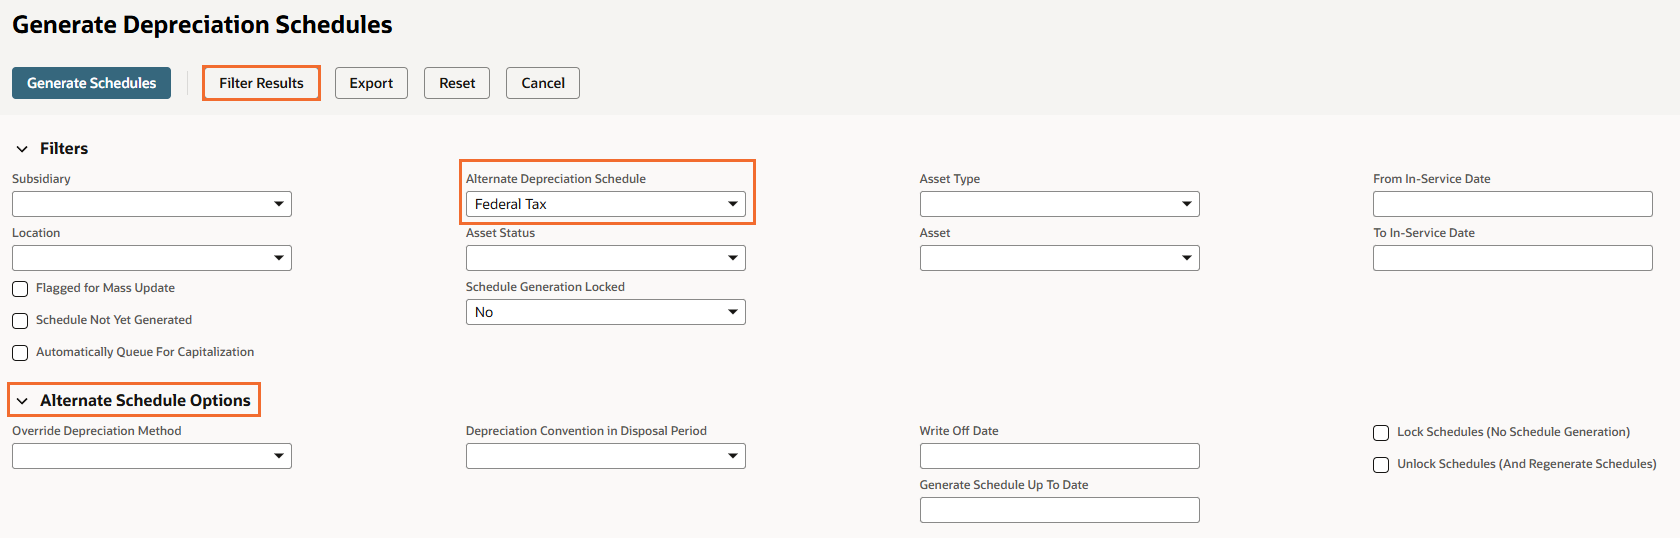This screenshot has width=1680, height=538.
Task: Open the Override Depreciation Method dropdown
Action: [152, 456]
